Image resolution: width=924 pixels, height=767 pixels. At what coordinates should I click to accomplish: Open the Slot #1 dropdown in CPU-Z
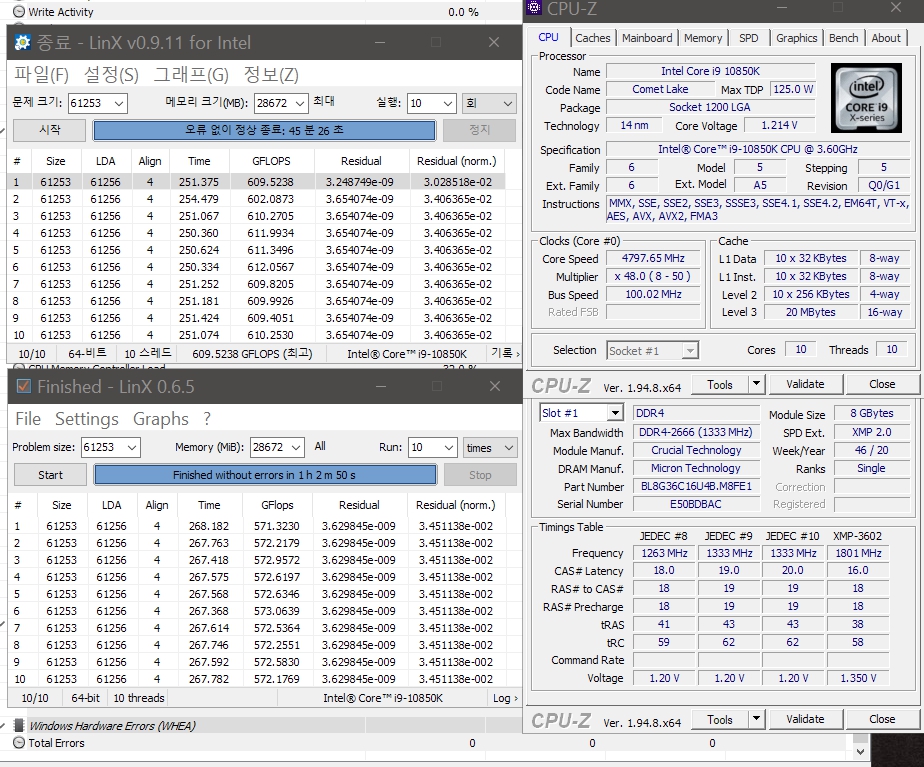pyautogui.click(x=614, y=414)
